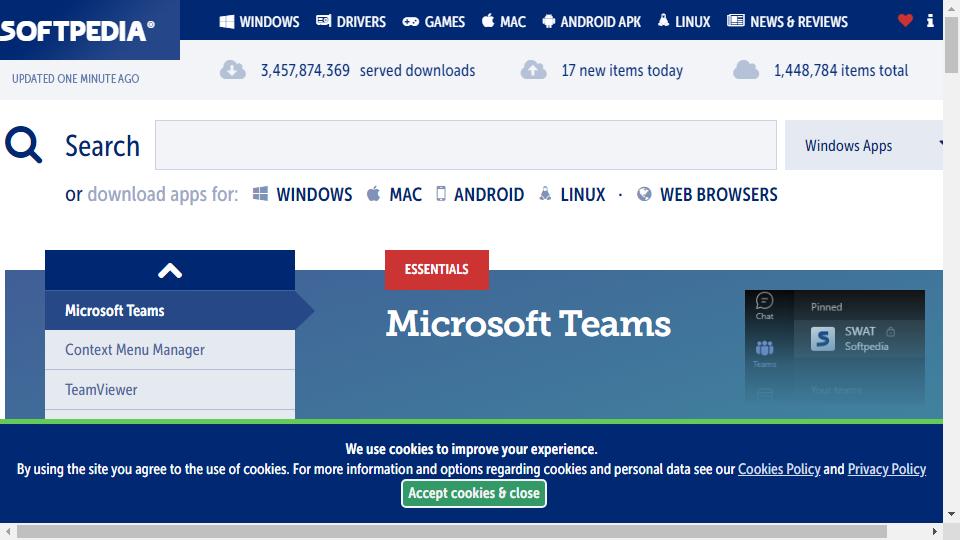
Task: Open the Windows menu in top navigation
Action: pyautogui.click(x=260, y=21)
